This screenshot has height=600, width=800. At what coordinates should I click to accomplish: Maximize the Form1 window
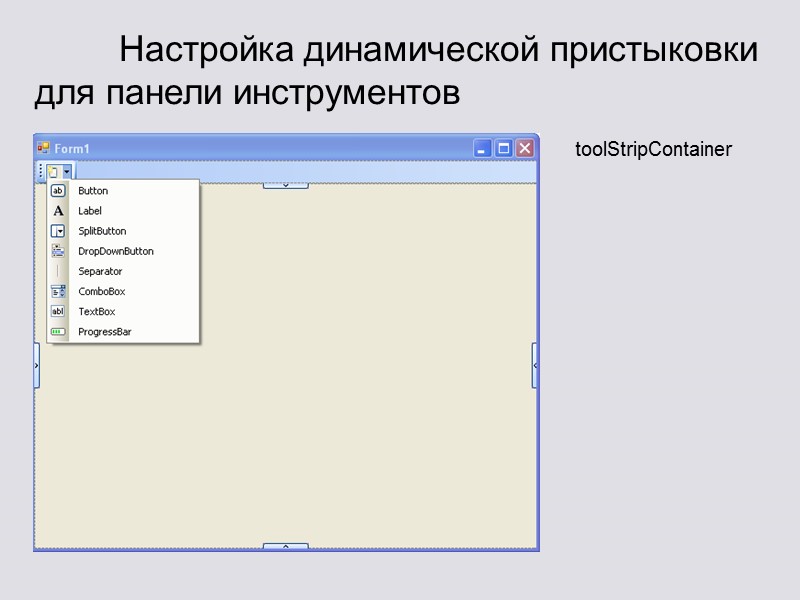[504, 148]
